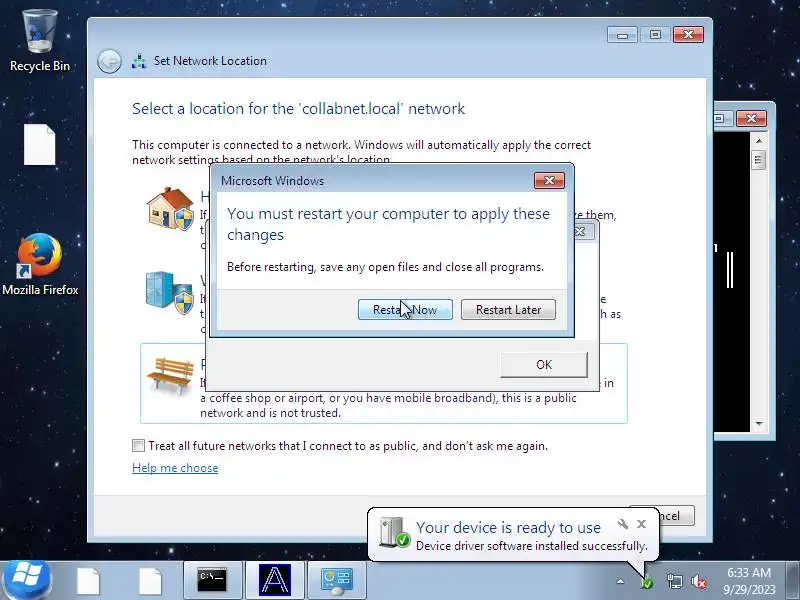The width and height of the screenshot is (800, 600).
Task: Go back in Set Network Location window
Action: [109, 62]
